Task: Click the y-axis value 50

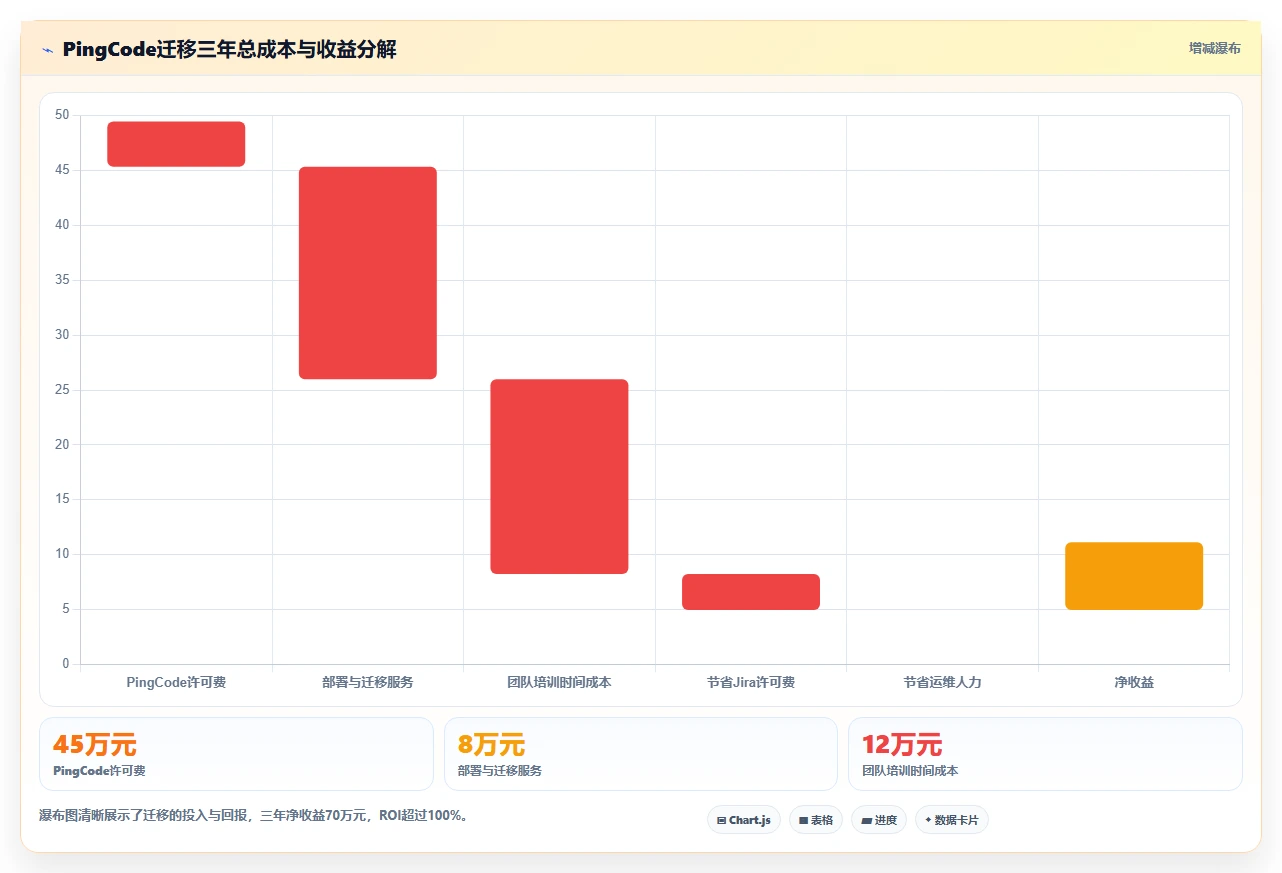Action: point(62,115)
